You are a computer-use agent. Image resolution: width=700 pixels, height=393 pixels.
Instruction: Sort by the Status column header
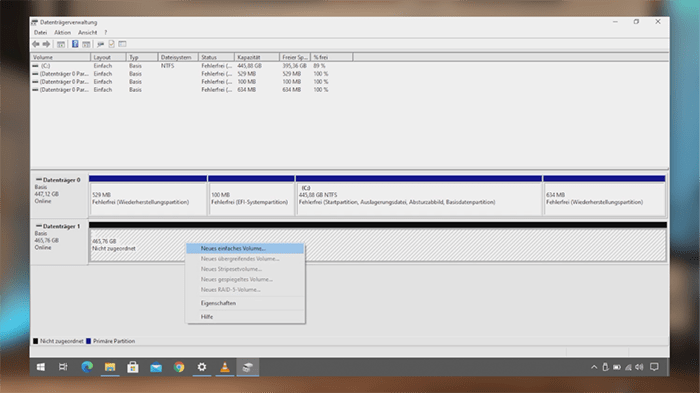[x=217, y=57]
